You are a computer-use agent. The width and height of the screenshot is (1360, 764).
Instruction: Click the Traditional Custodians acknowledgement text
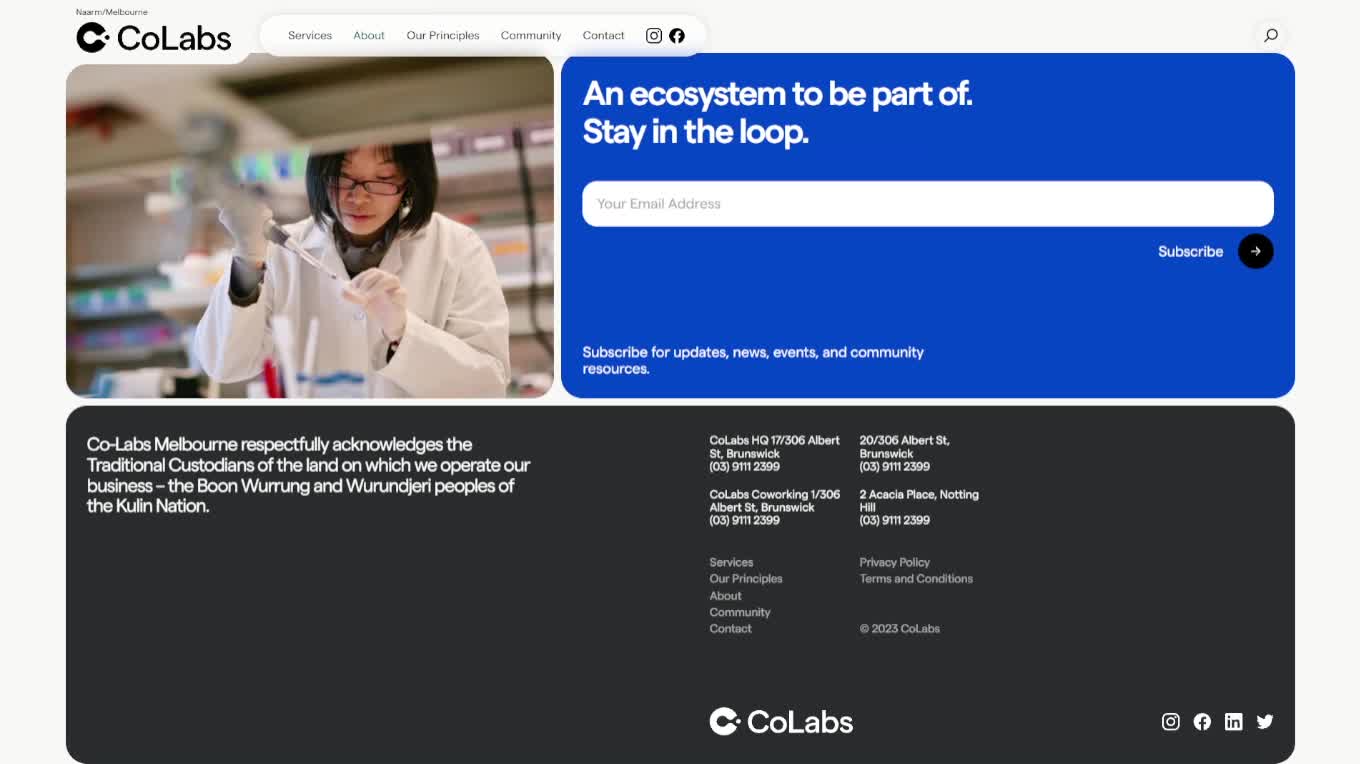(308, 475)
